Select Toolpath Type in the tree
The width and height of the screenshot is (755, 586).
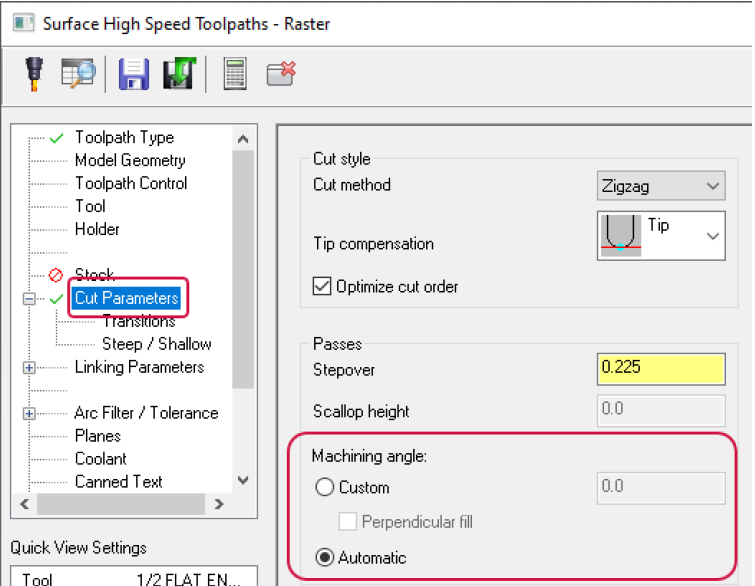[x=124, y=138]
